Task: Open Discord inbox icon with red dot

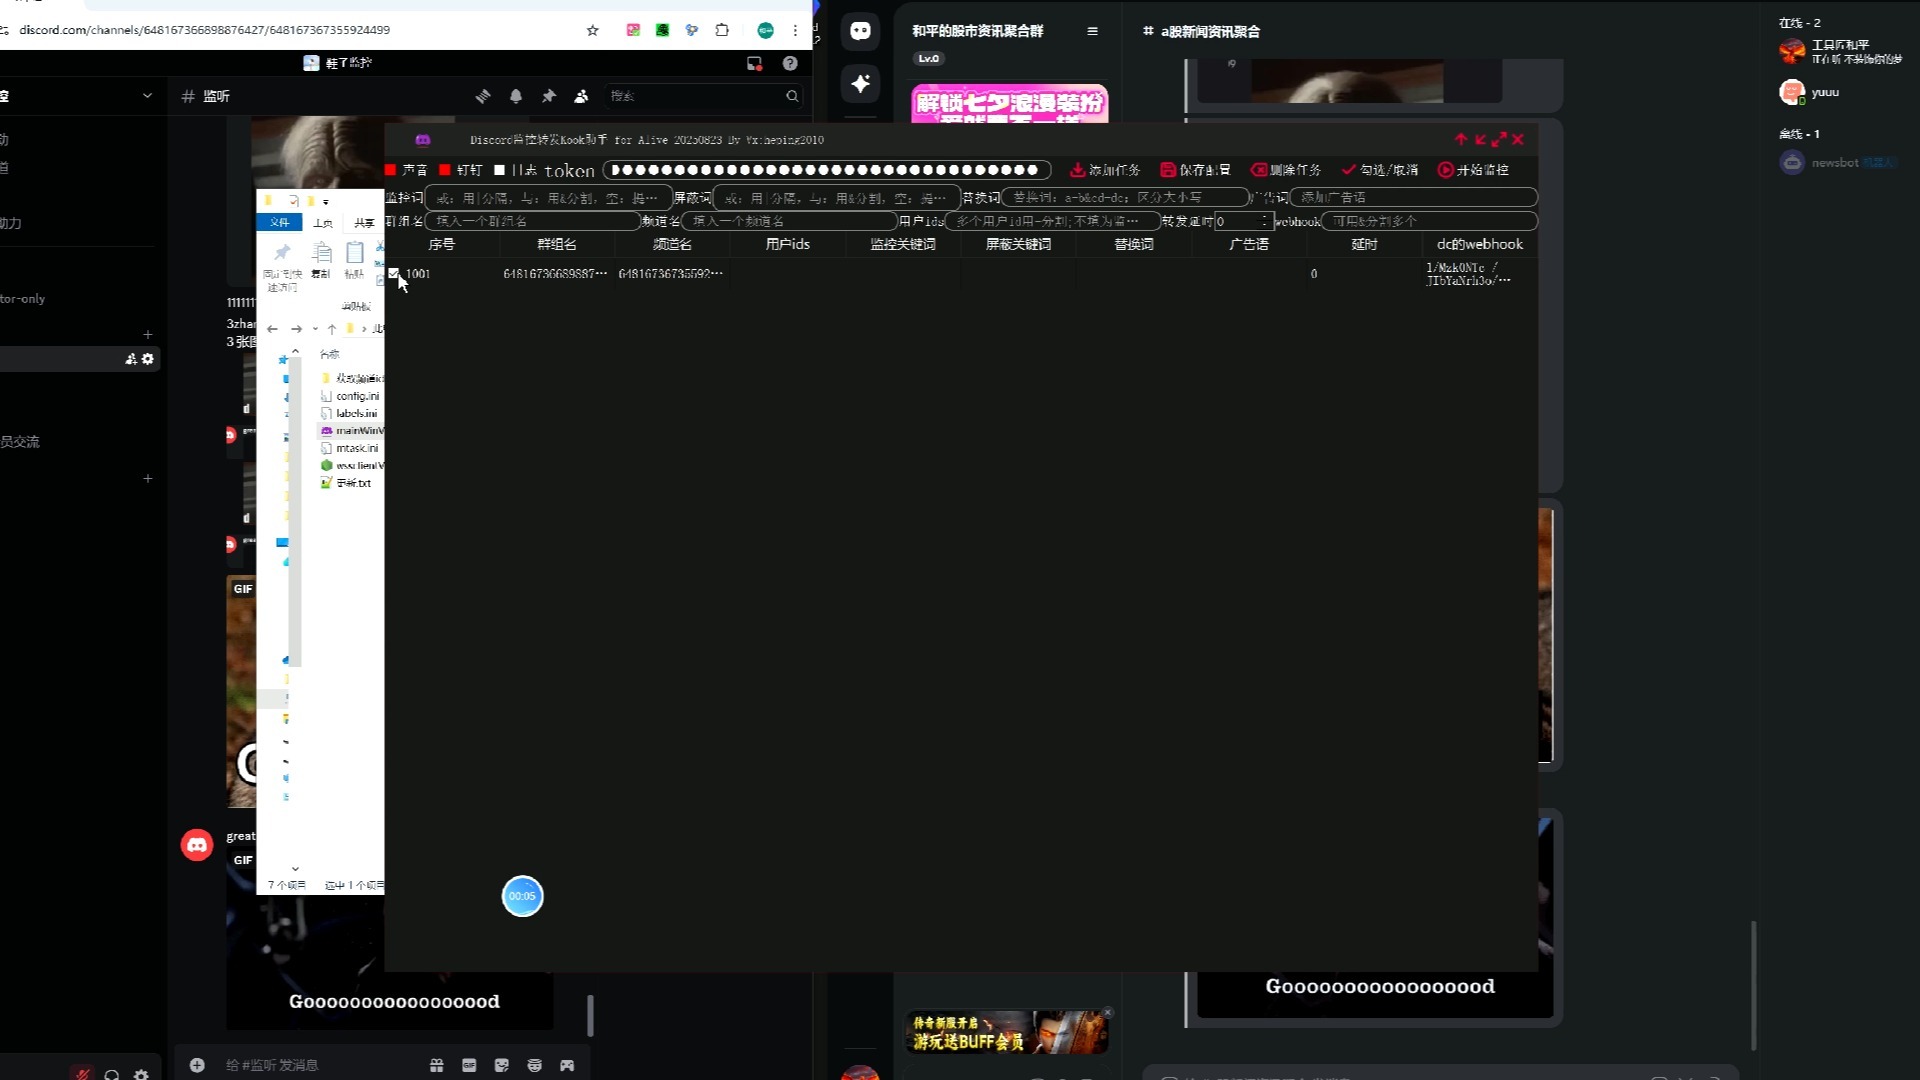Action: 754,63
